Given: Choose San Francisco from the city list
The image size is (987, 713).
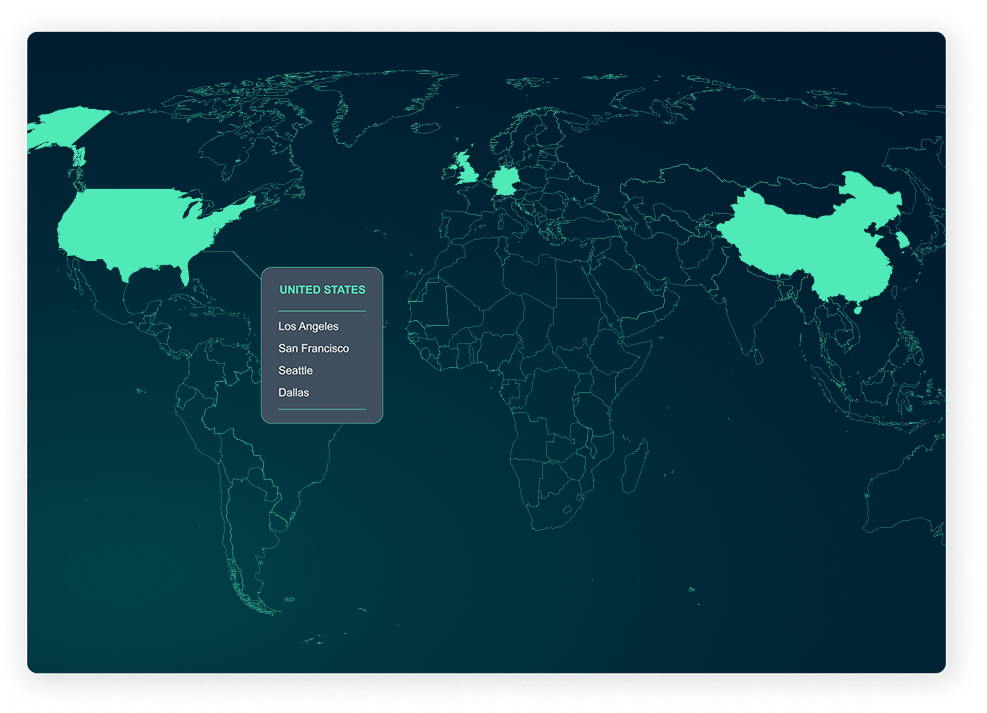Looking at the screenshot, I should coord(313,349).
